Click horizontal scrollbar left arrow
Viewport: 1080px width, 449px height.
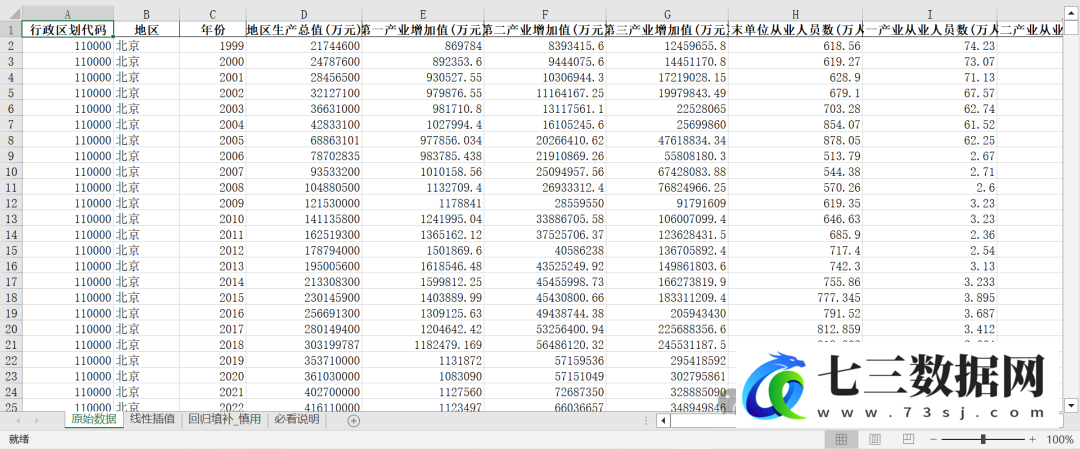(663, 420)
